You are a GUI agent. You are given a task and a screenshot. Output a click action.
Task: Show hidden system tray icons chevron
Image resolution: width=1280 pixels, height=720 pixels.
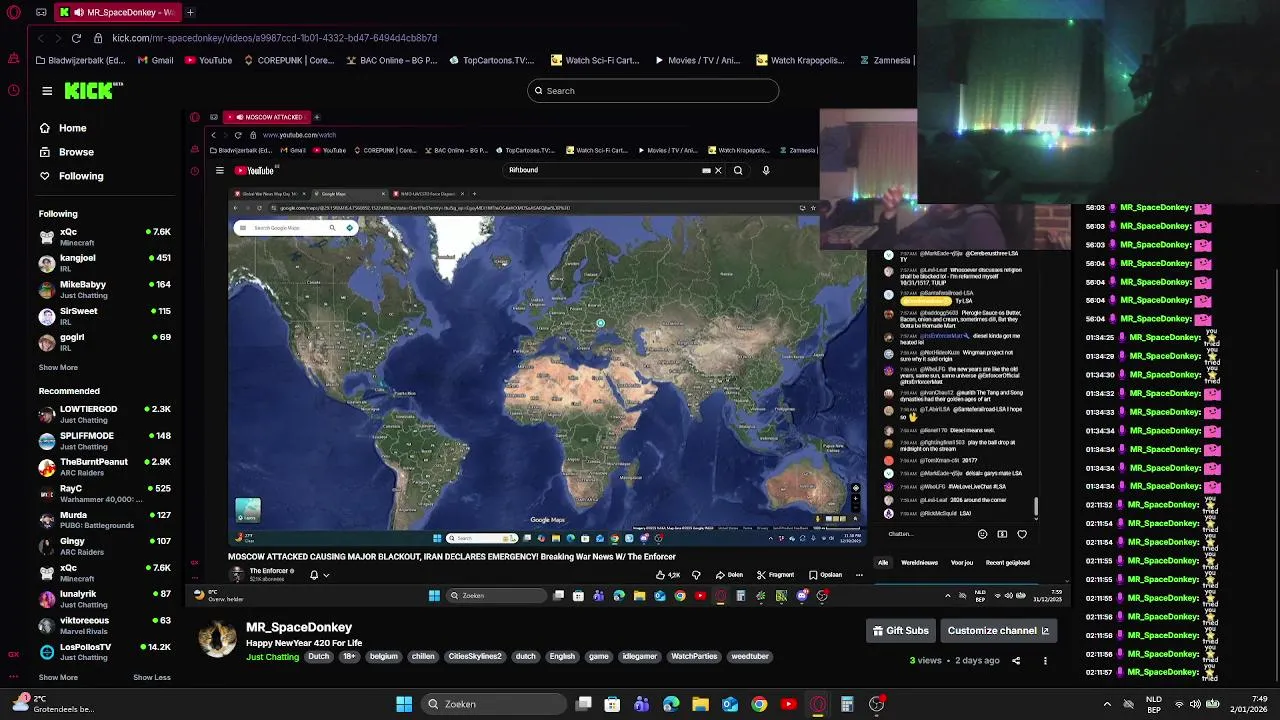1107,704
